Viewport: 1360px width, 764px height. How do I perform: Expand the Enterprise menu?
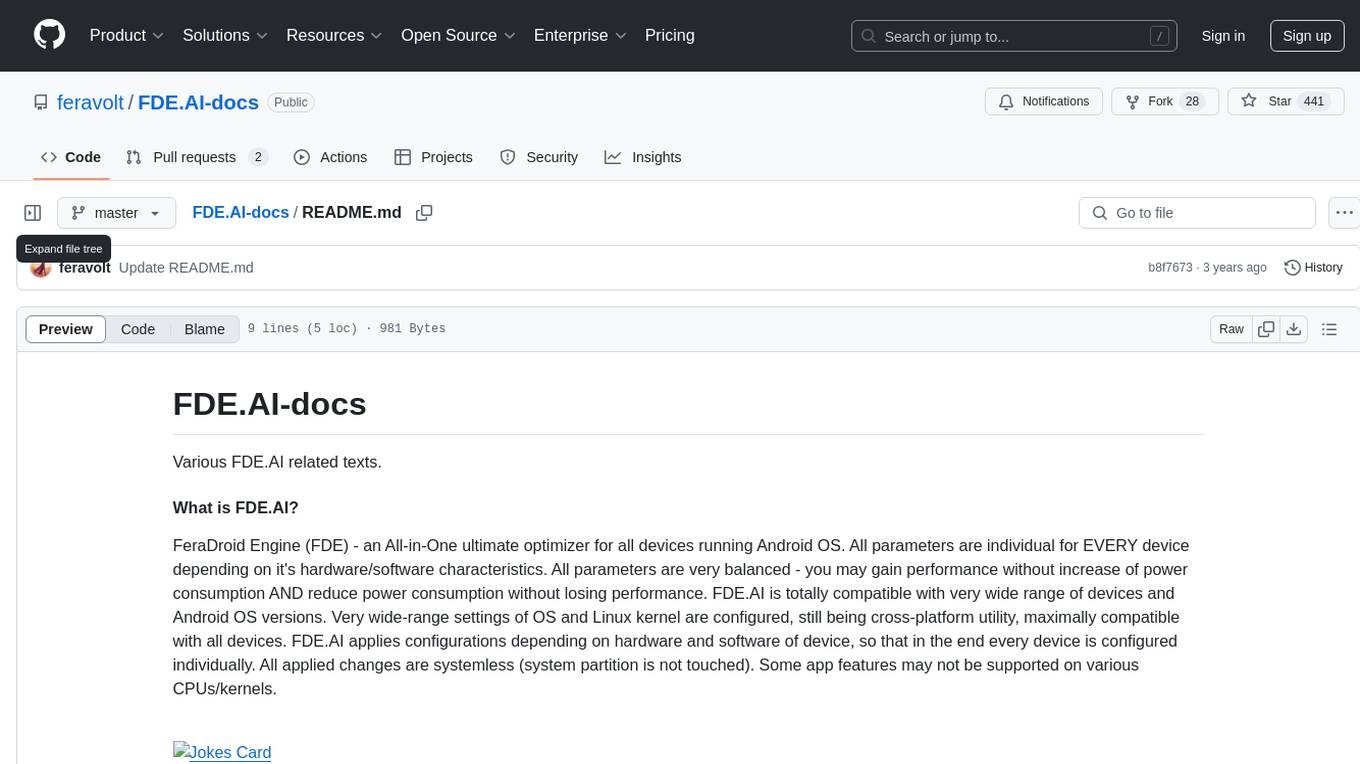pyautogui.click(x=580, y=35)
